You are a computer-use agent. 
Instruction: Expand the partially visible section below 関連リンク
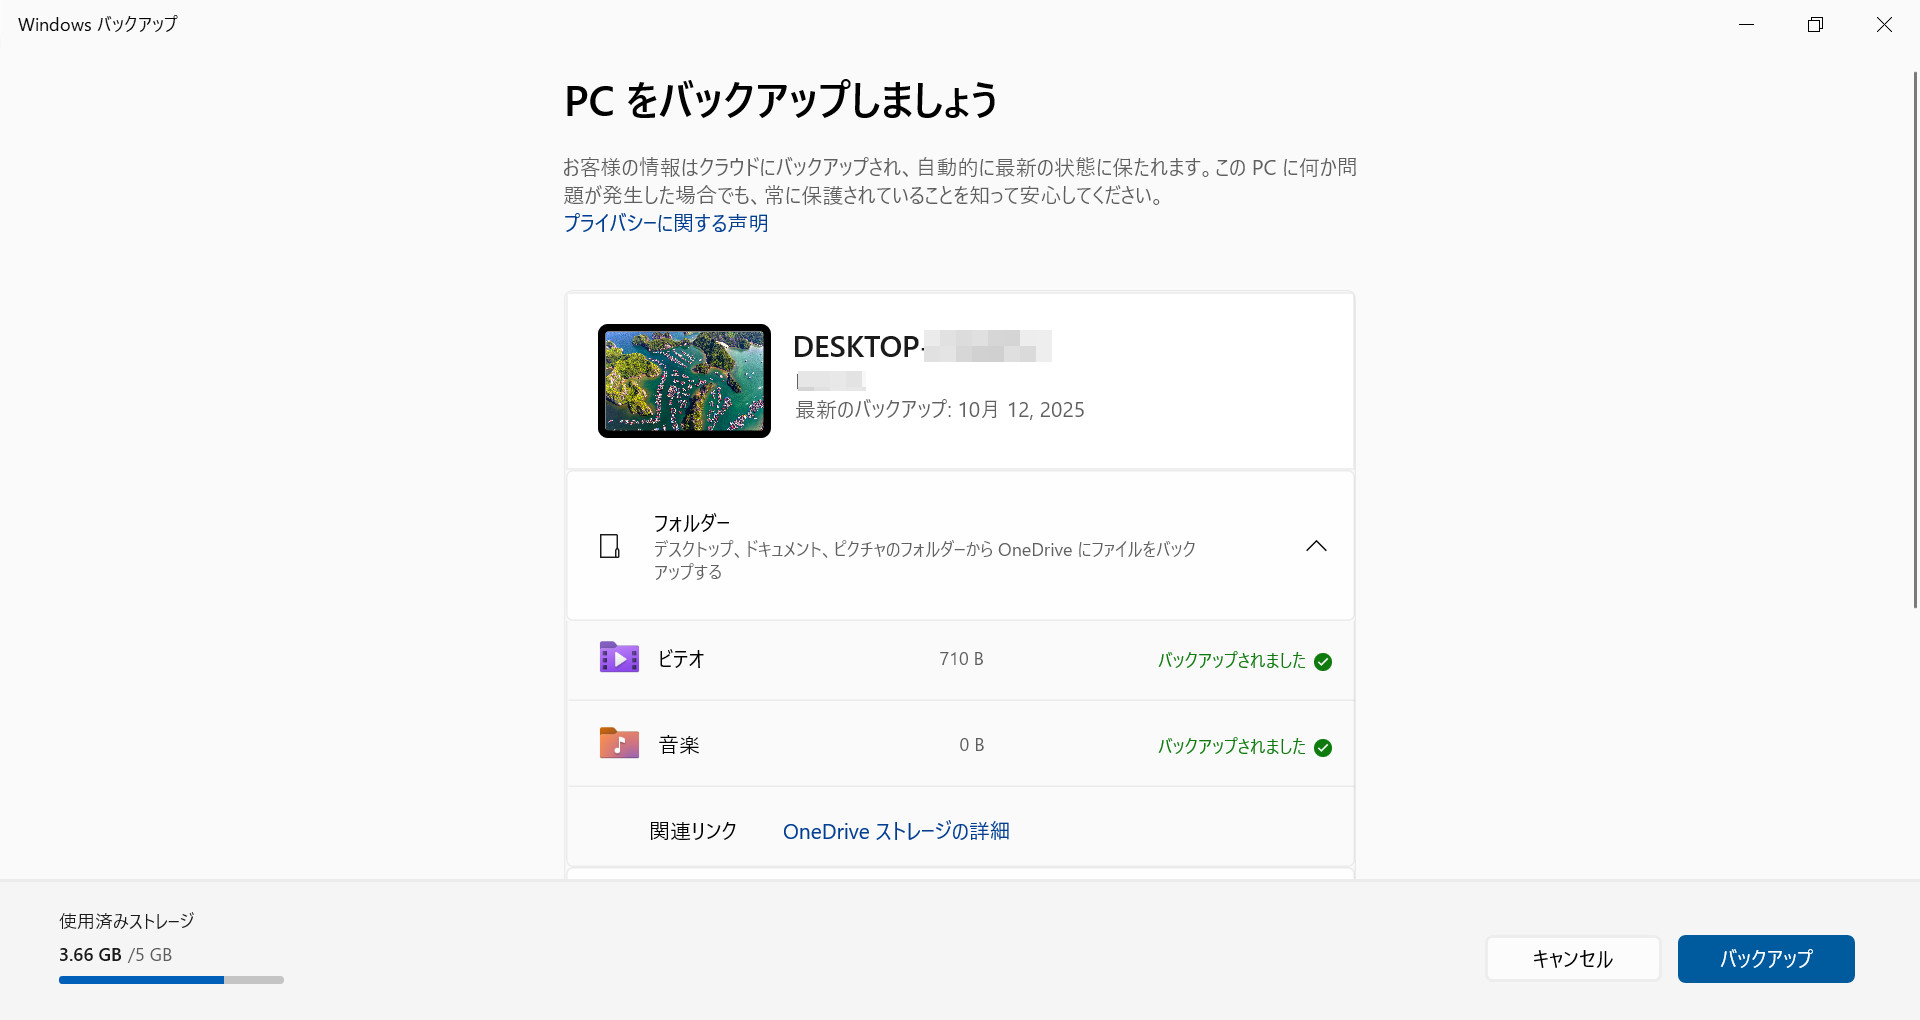point(959,875)
